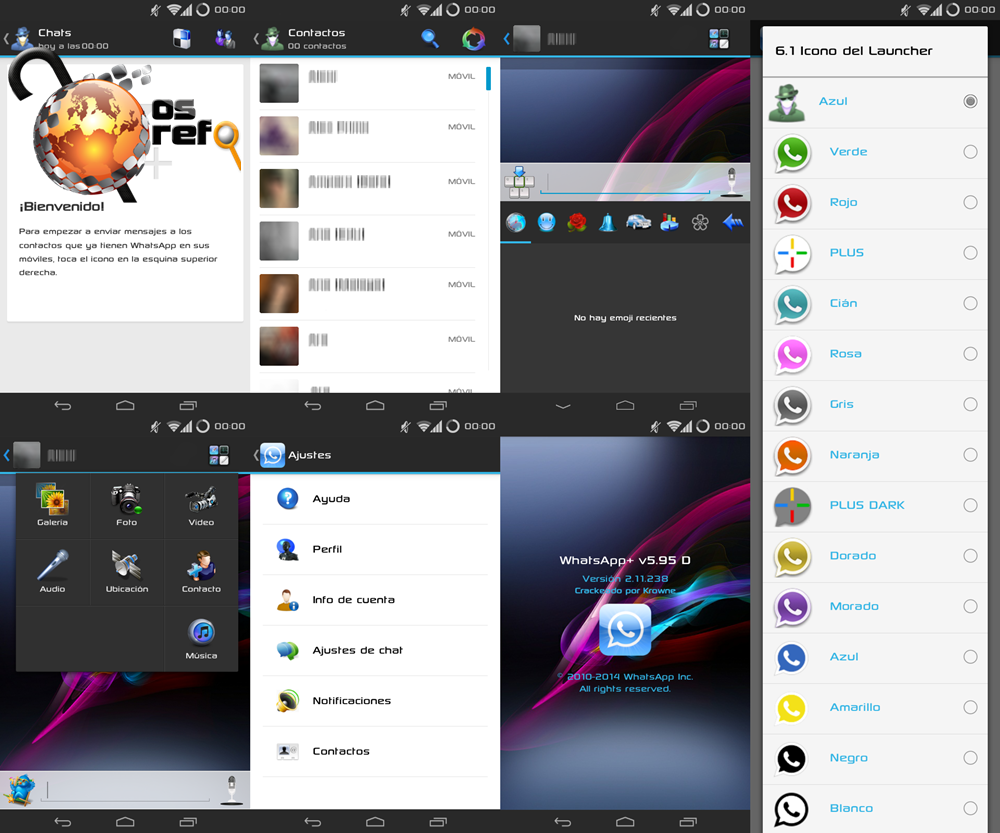Tap the spy avatar icon in Contactos header
Screen dimensions: 1000x833
point(272,39)
